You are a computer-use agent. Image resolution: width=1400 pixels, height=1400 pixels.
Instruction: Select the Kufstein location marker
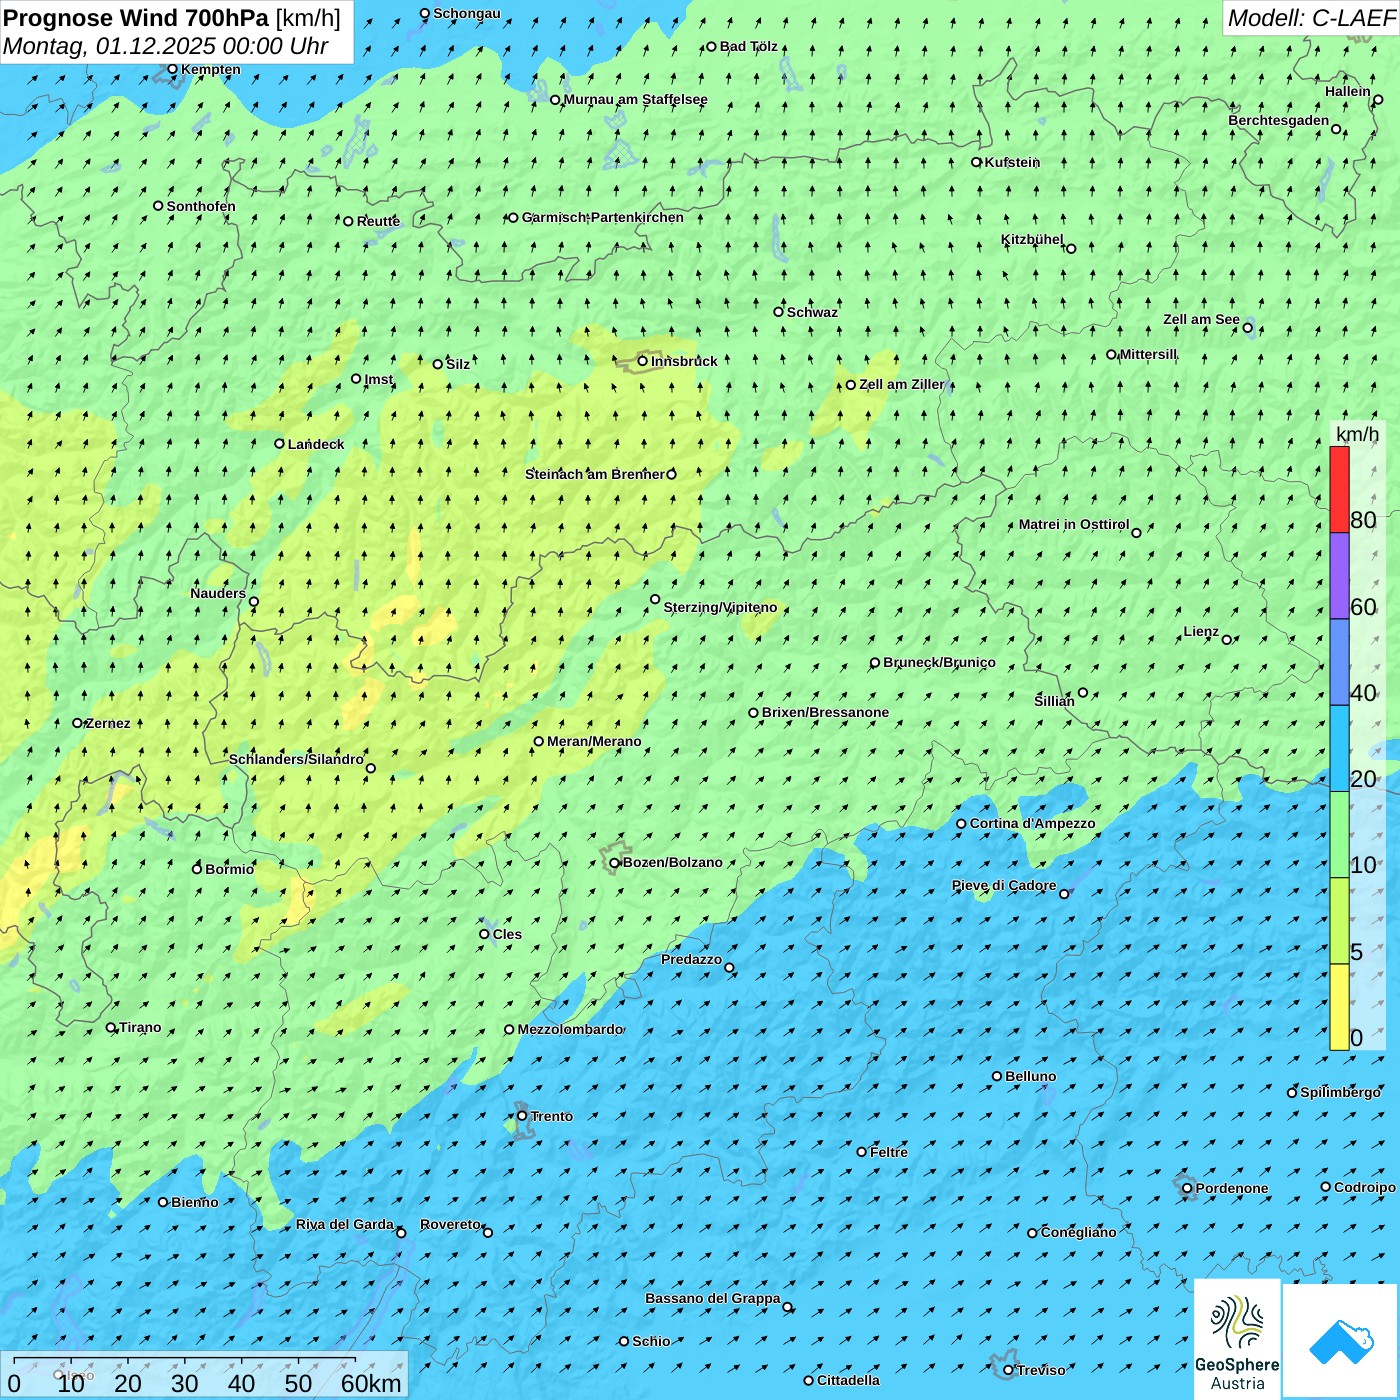click(x=977, y=162)
